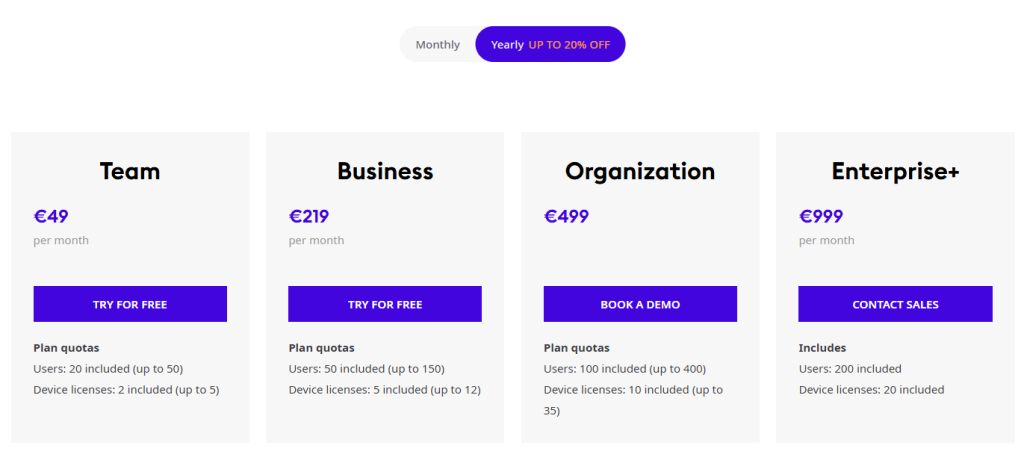The height and width of the screenshot is (463, 1024).
Task: Switch billing to Monthly
Action: [x=438, y=45]
